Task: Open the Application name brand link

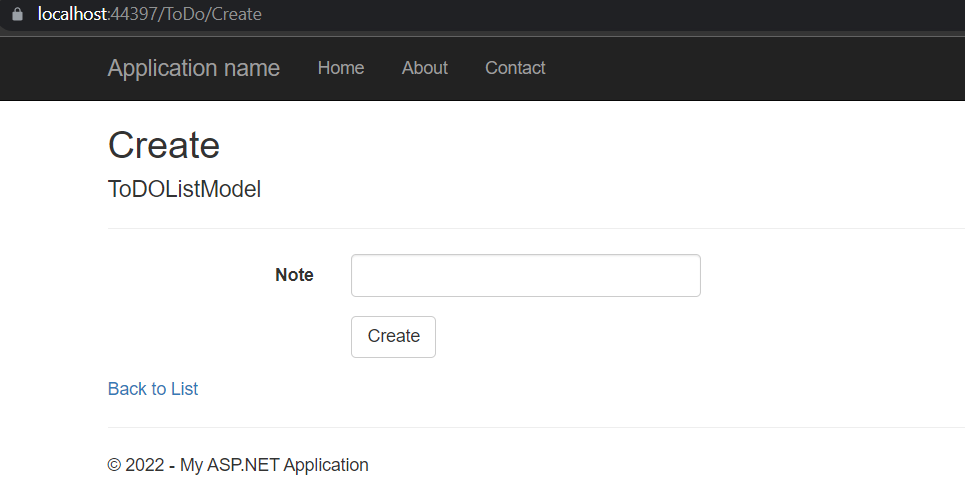Action: pyautogui.click(x=193, y=68)
